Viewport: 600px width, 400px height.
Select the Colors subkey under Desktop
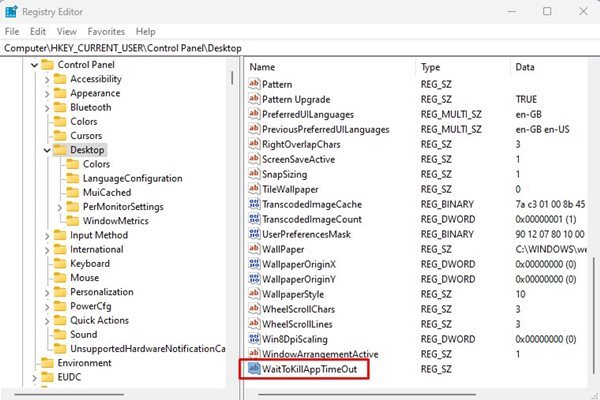coord(96,164)
